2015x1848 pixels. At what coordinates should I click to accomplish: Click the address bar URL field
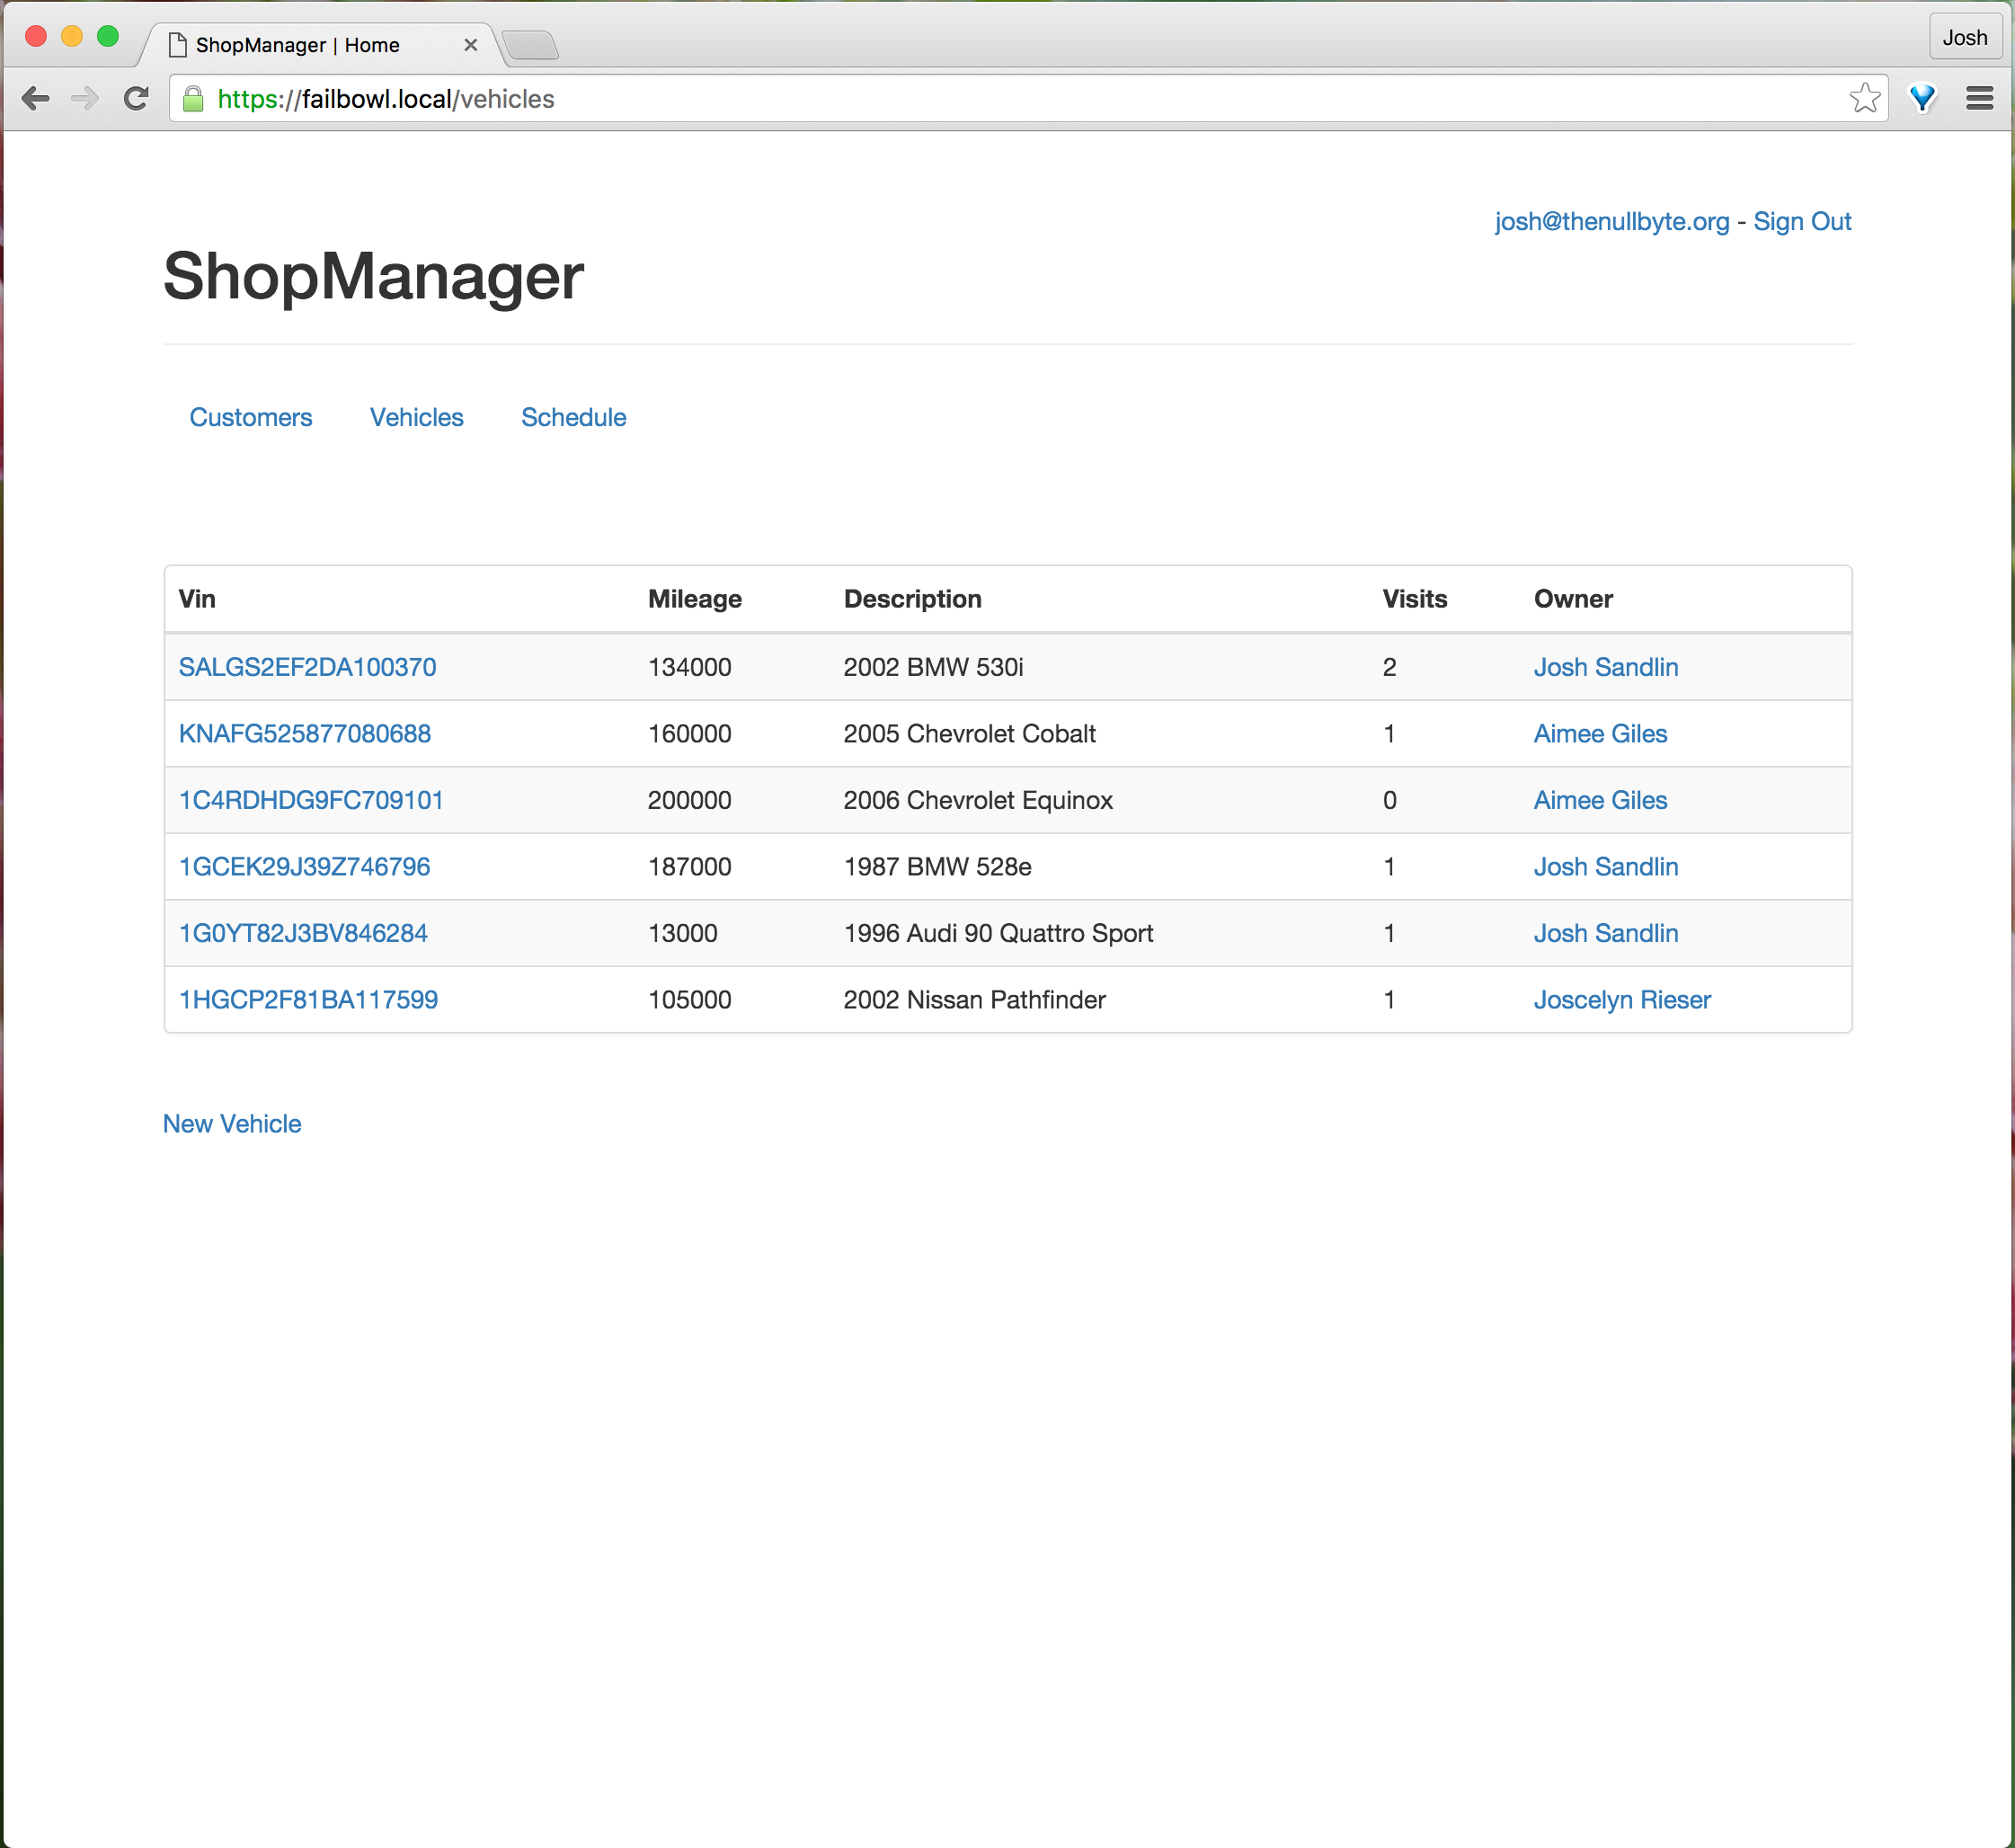pos(1000,99)
